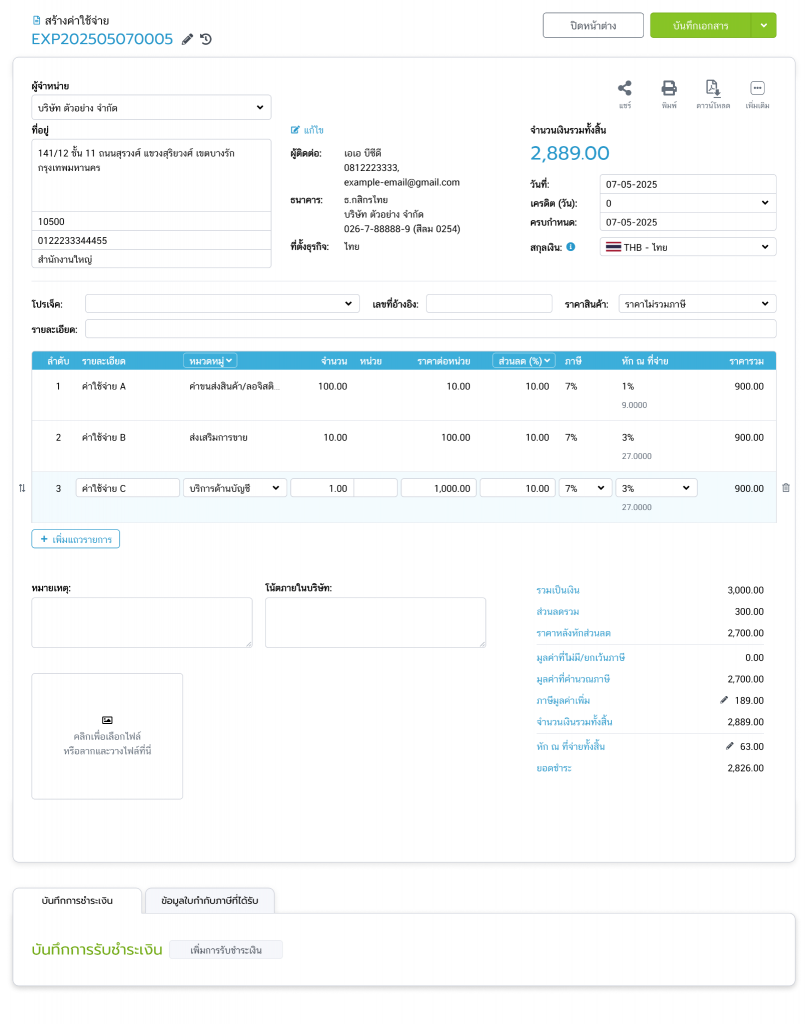
Task: Click the add item row button
Action: 76,539
